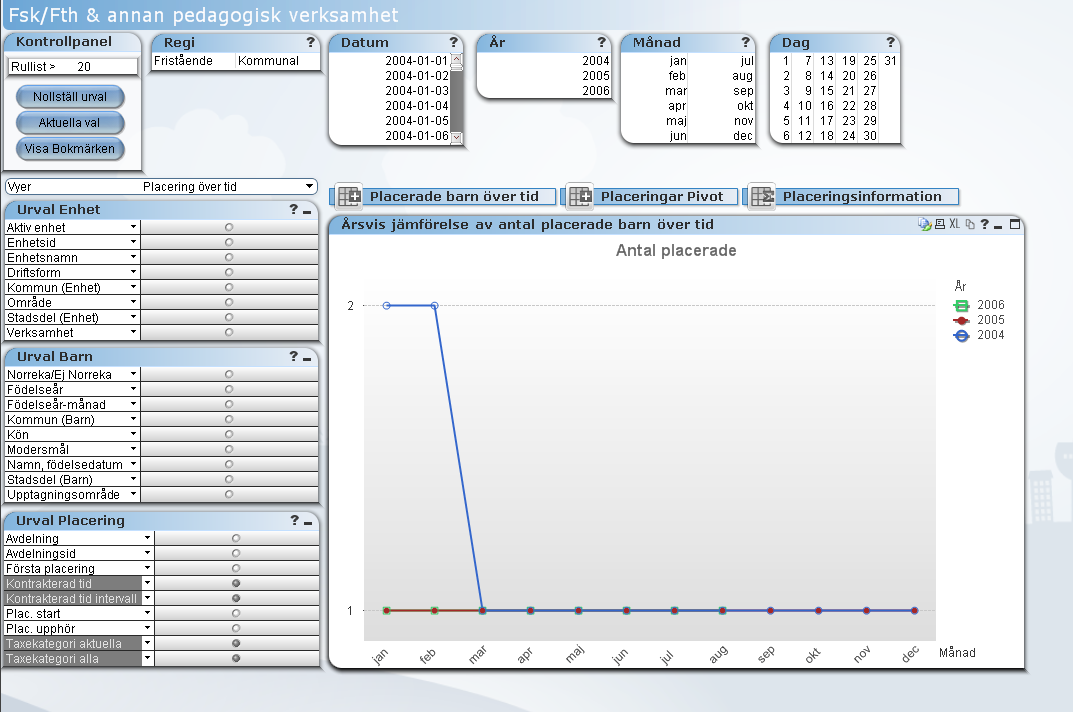This screenshot has height=712, width=1073.
Task: Copy chart to clipboard icon
Action: point(970,224)
